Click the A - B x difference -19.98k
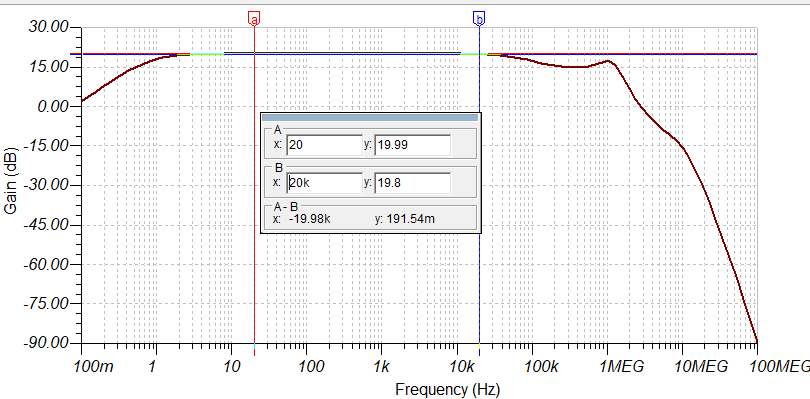 (310, 219)
